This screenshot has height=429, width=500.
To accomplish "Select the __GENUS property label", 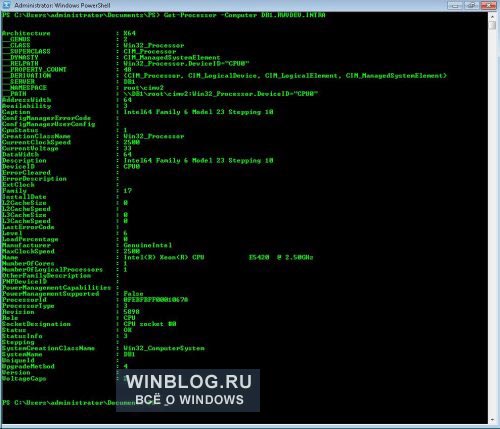I will tap(16, 39).
